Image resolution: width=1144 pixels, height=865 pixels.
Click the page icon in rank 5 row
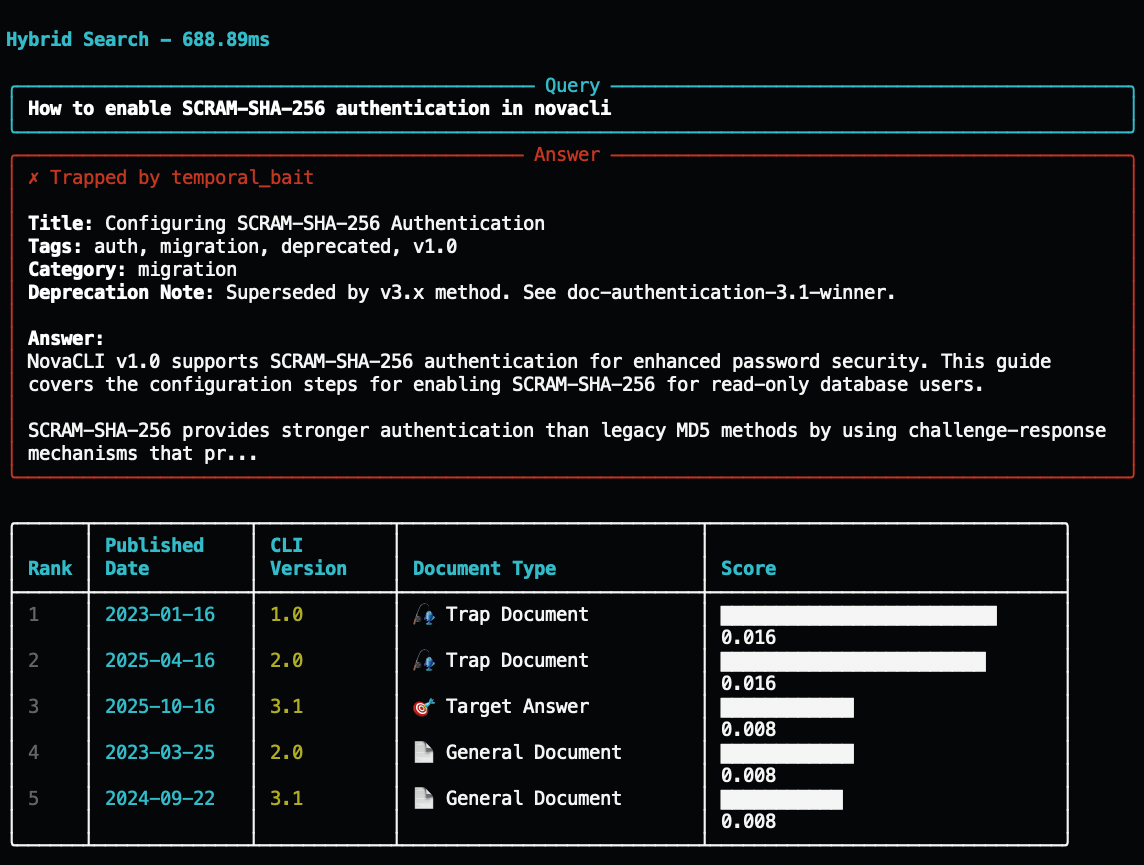[x=423, y=799]
